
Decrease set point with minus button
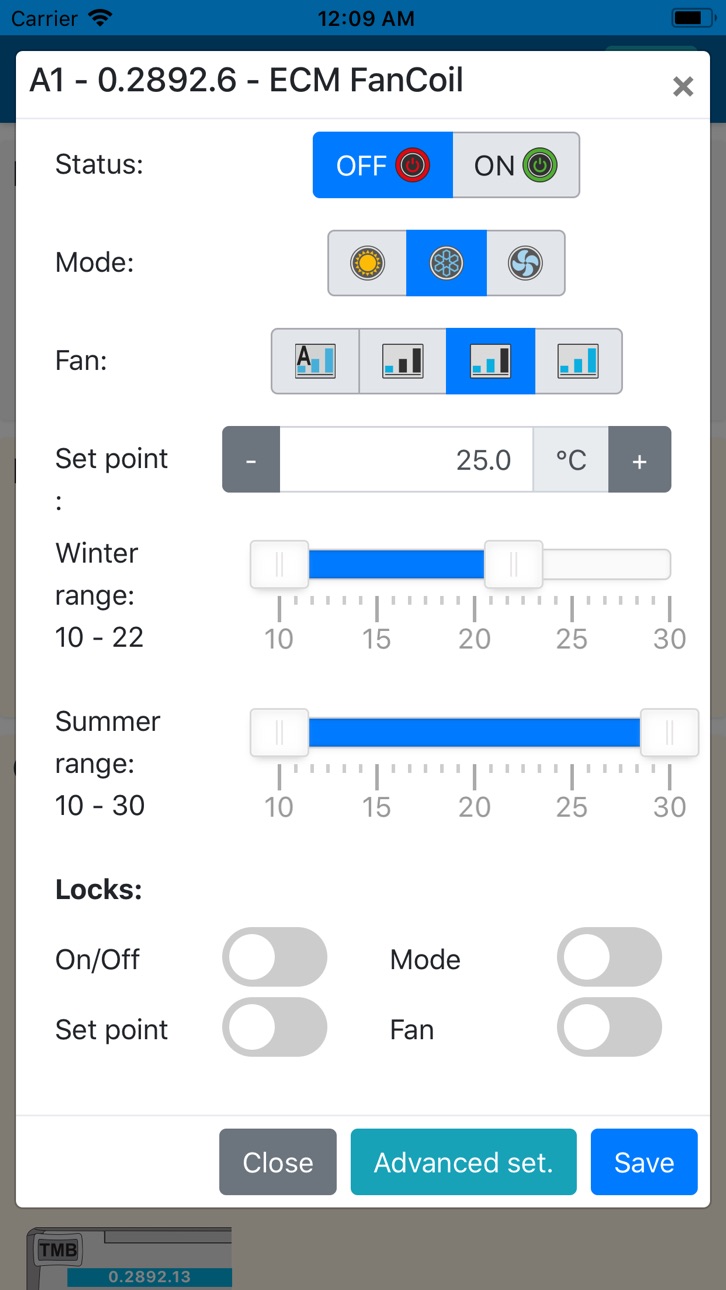click(x=251, y=460)
